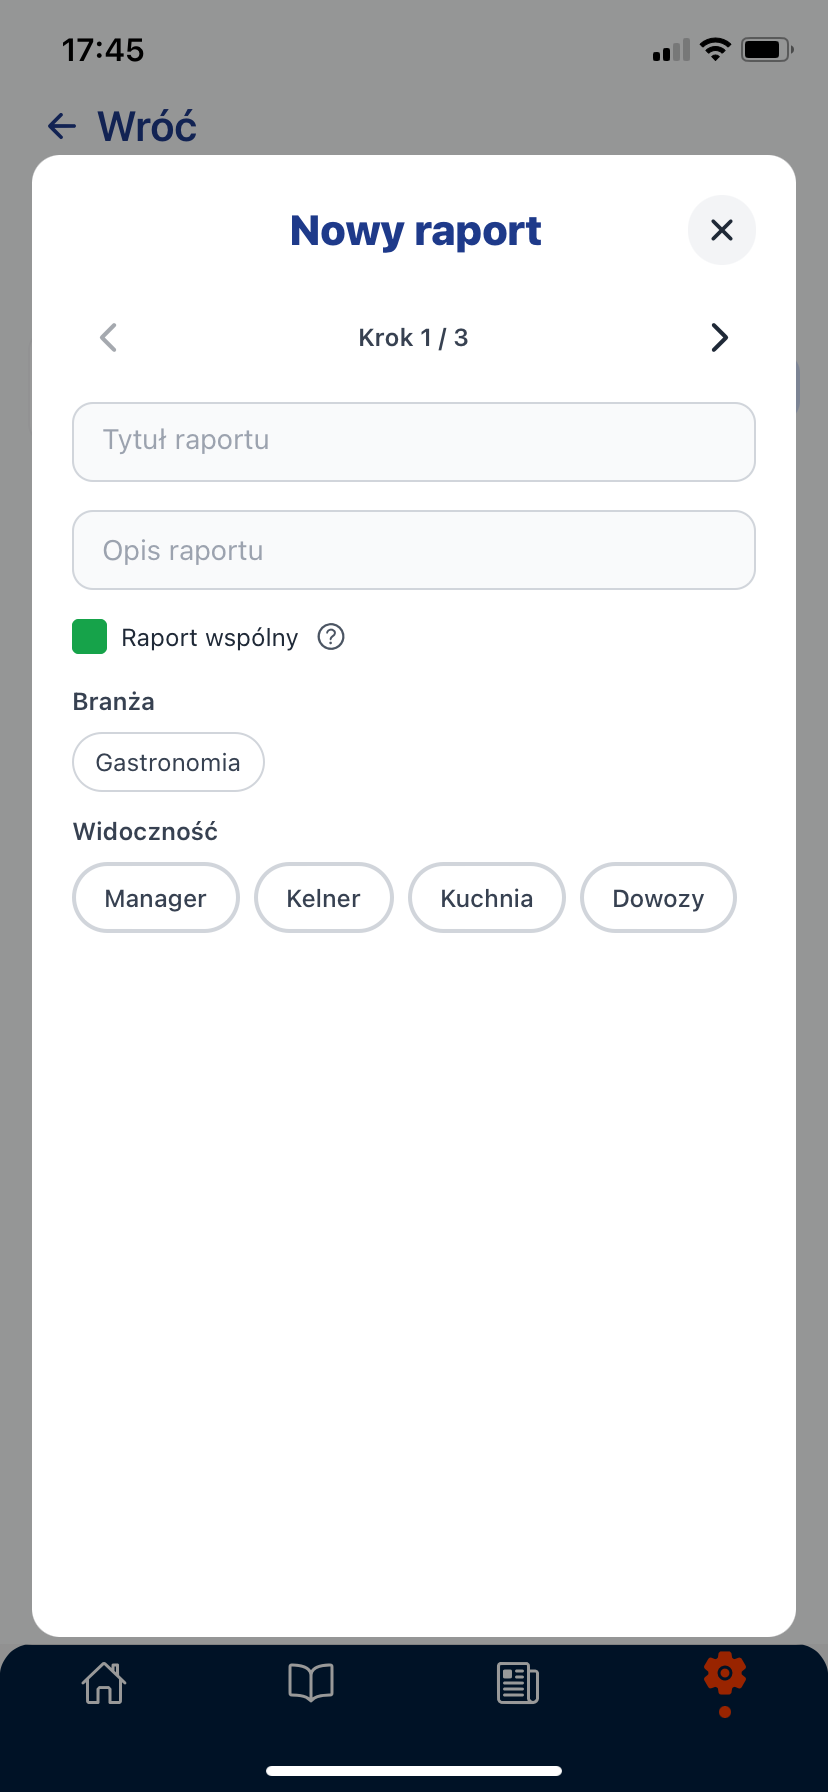Screen dimensions: 828x1792
Task: Click the Krok 1 / 3 step indicator
Action: [413, 338]
